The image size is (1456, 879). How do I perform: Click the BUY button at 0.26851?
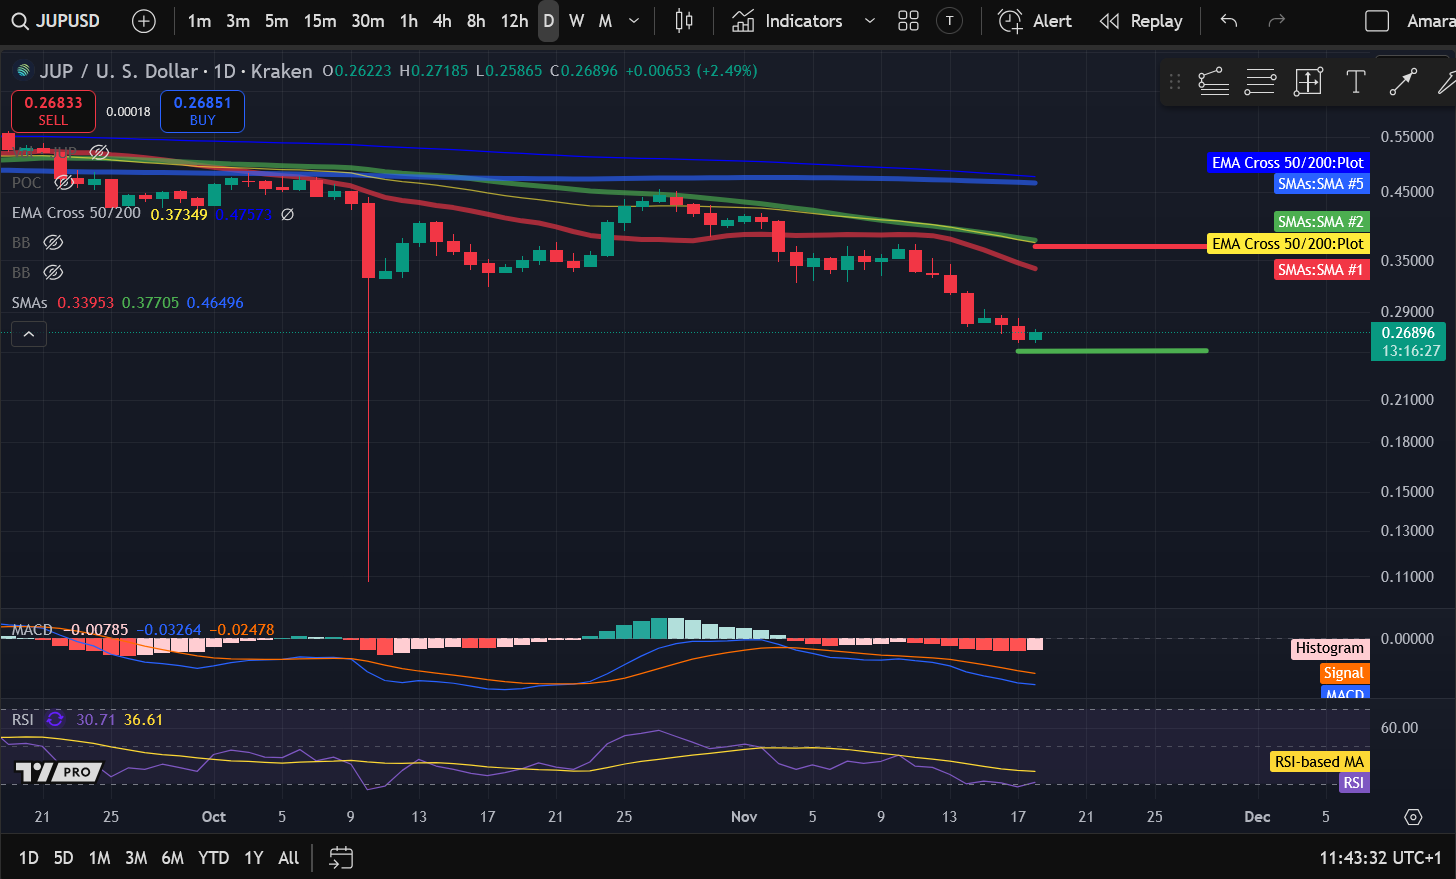point(202,111)
